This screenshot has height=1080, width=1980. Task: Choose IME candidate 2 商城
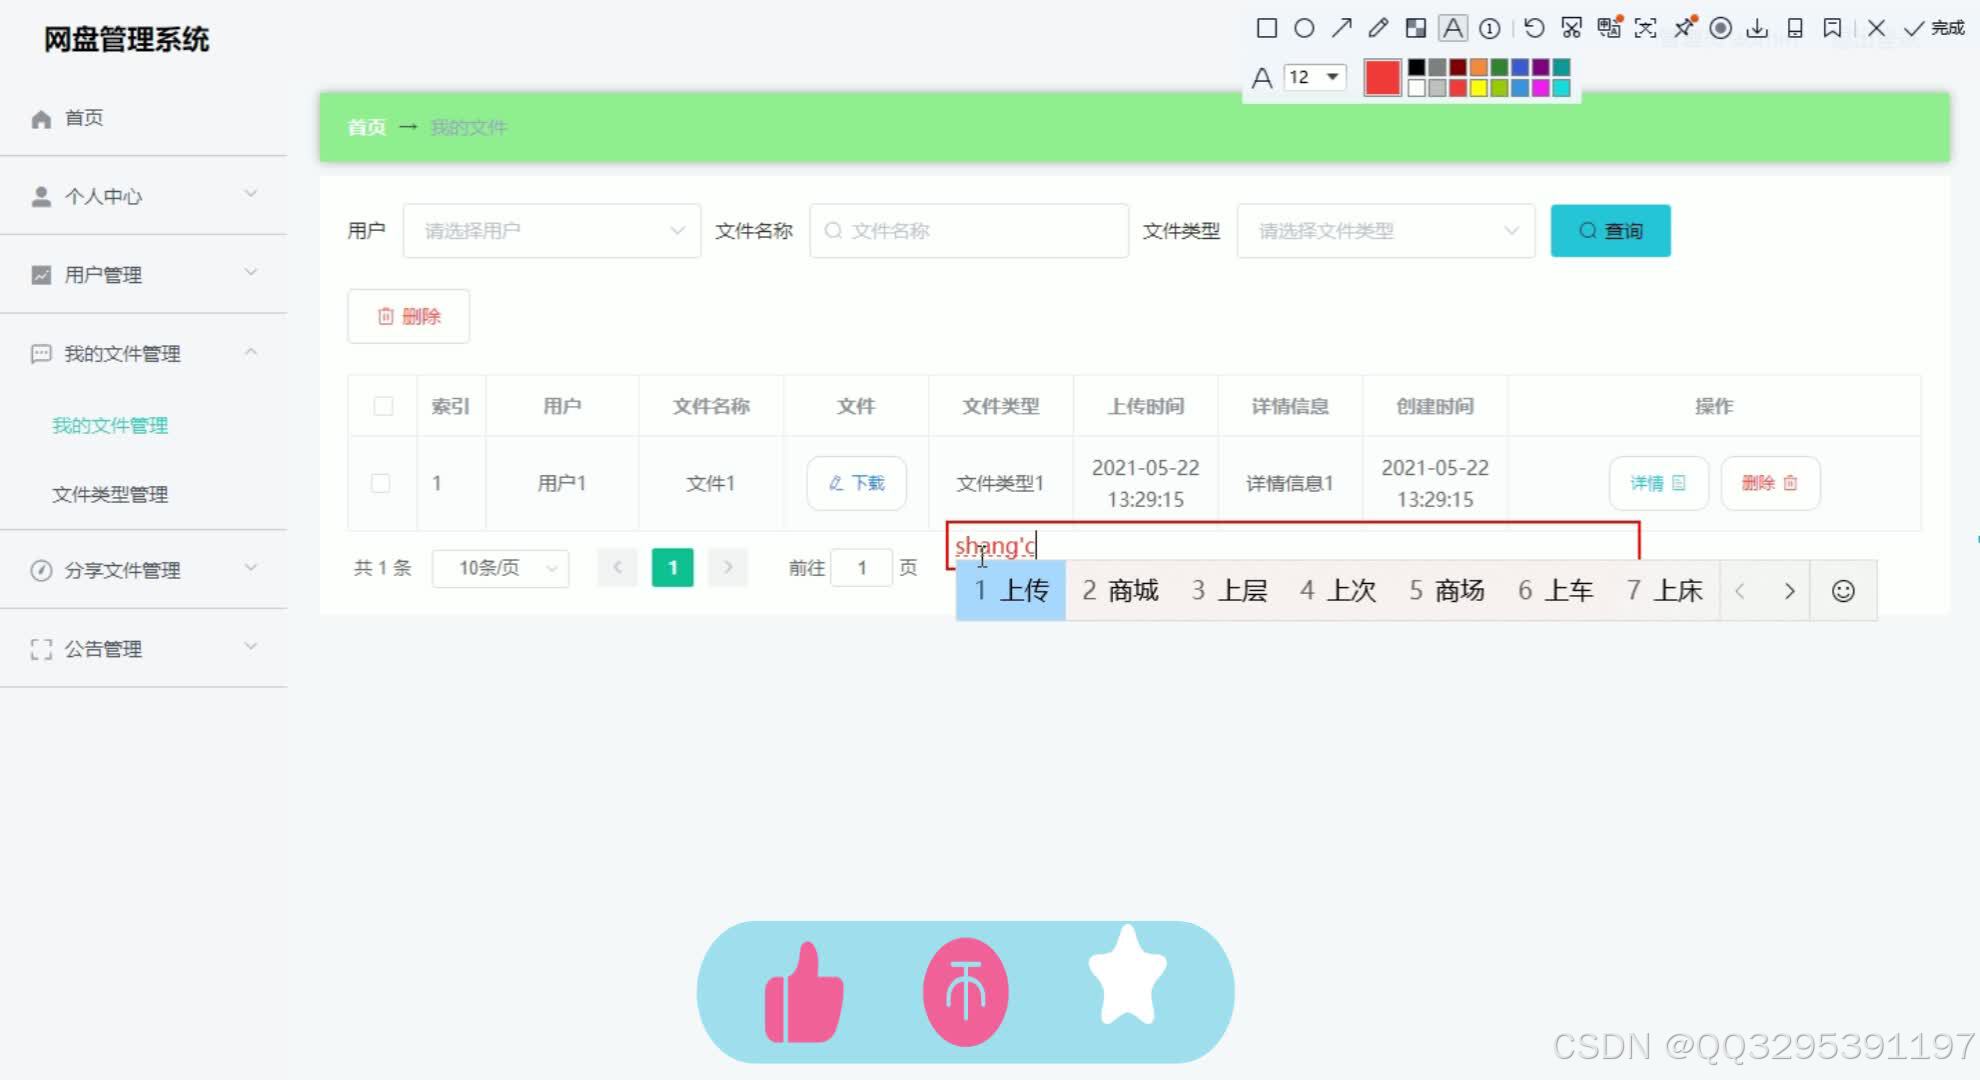1120,591
